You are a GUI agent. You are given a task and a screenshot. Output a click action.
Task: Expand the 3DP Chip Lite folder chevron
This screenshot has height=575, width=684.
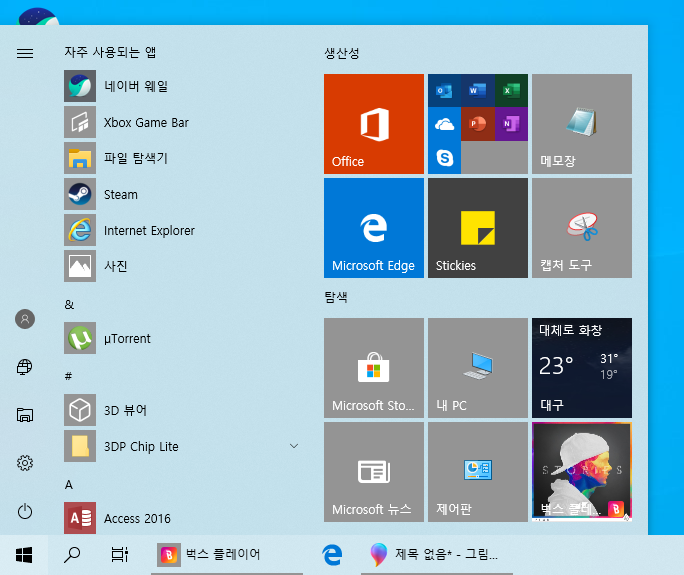[294, 446]
